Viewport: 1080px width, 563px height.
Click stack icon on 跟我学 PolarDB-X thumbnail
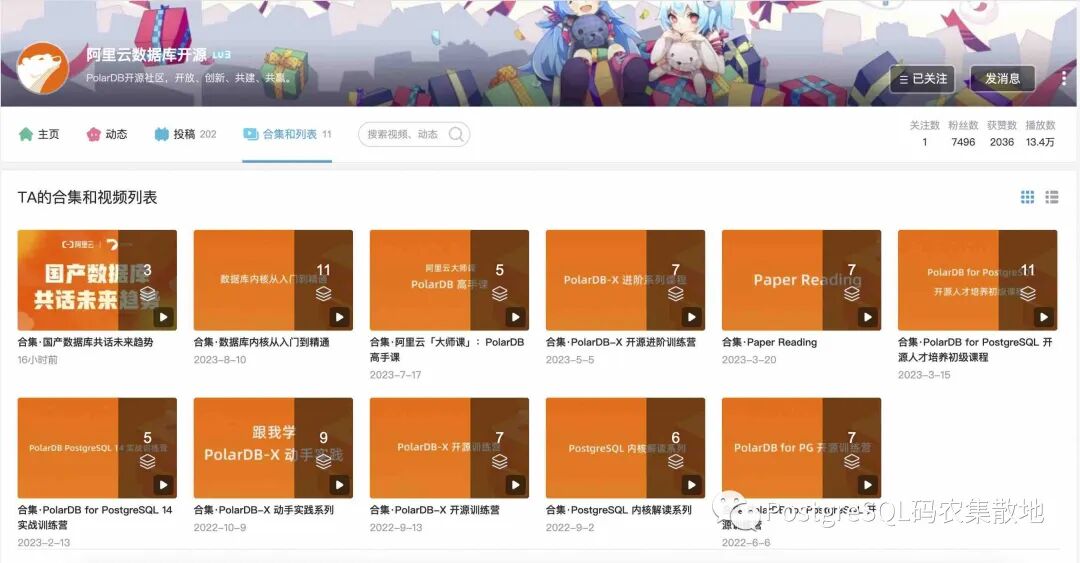(324, 462)
